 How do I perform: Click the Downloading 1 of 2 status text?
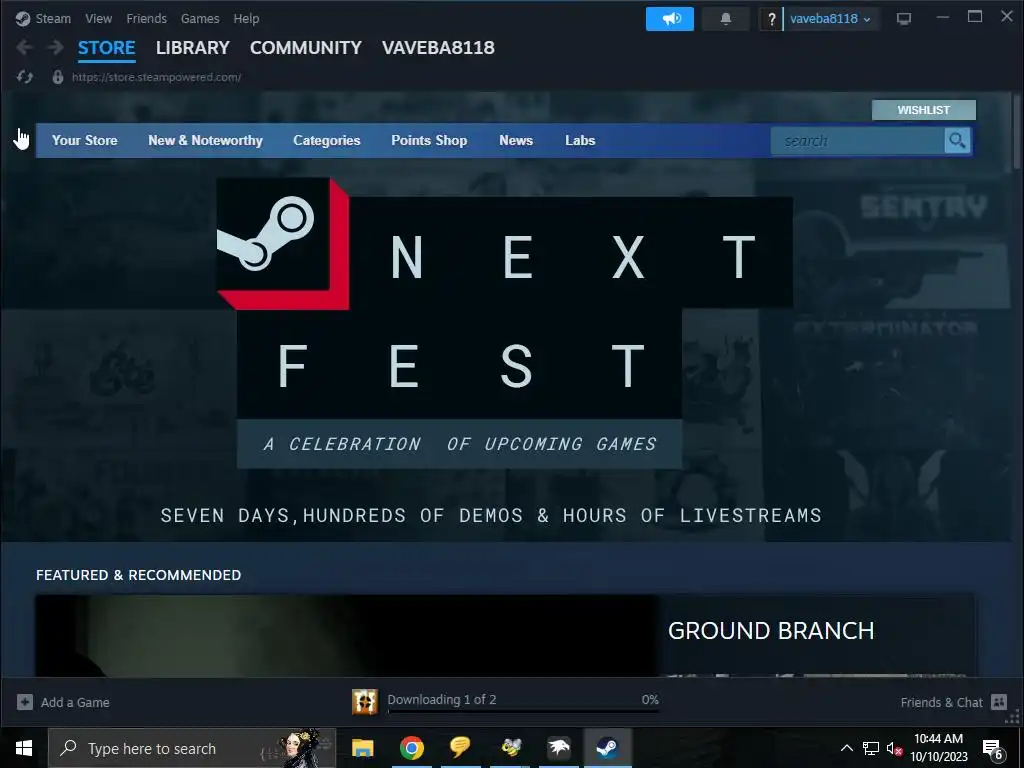[x=441, y=699]
